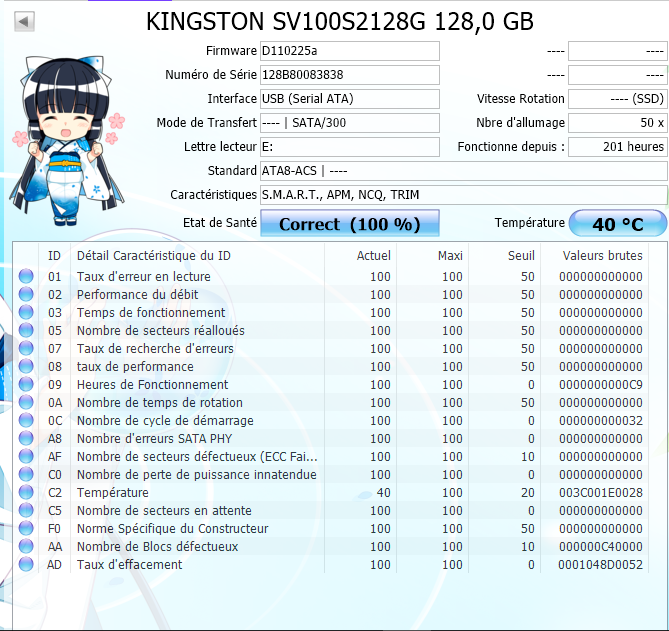Click raw value 0001048D0052
Viewport: 669px width, 631px height.
(x=601, y=564)
